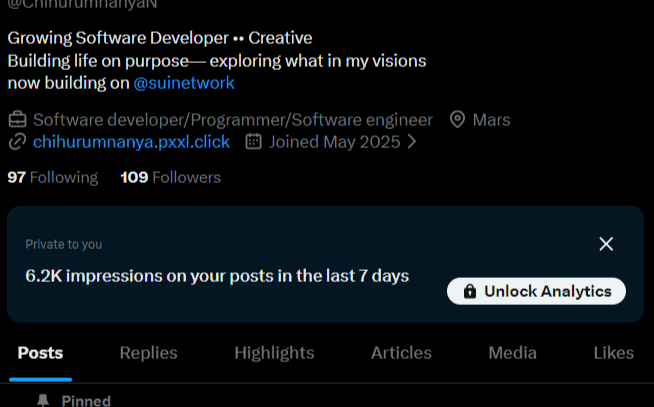Open the Media tab

click(513, 353)
